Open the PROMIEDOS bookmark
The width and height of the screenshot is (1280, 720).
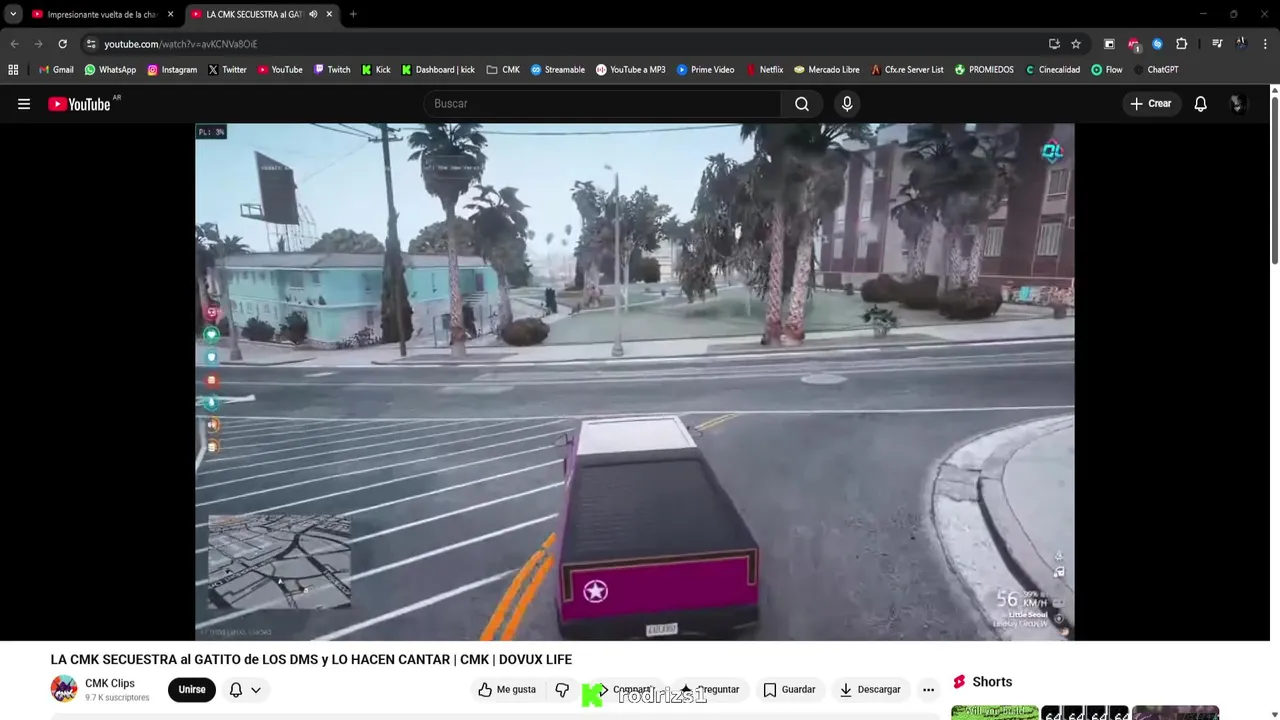coord(984,70)
